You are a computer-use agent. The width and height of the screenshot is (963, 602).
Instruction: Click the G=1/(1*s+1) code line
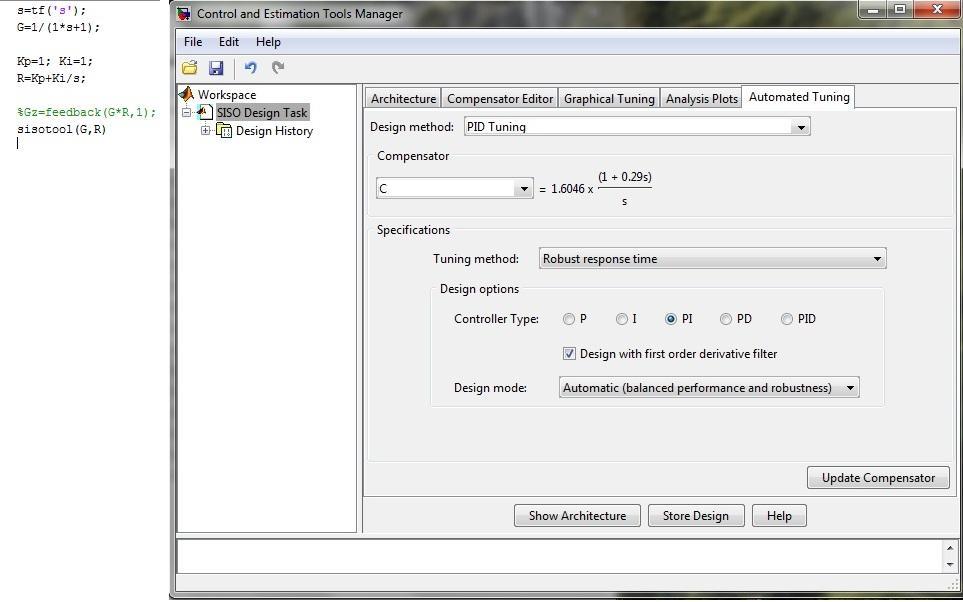[x=58, y=27]
